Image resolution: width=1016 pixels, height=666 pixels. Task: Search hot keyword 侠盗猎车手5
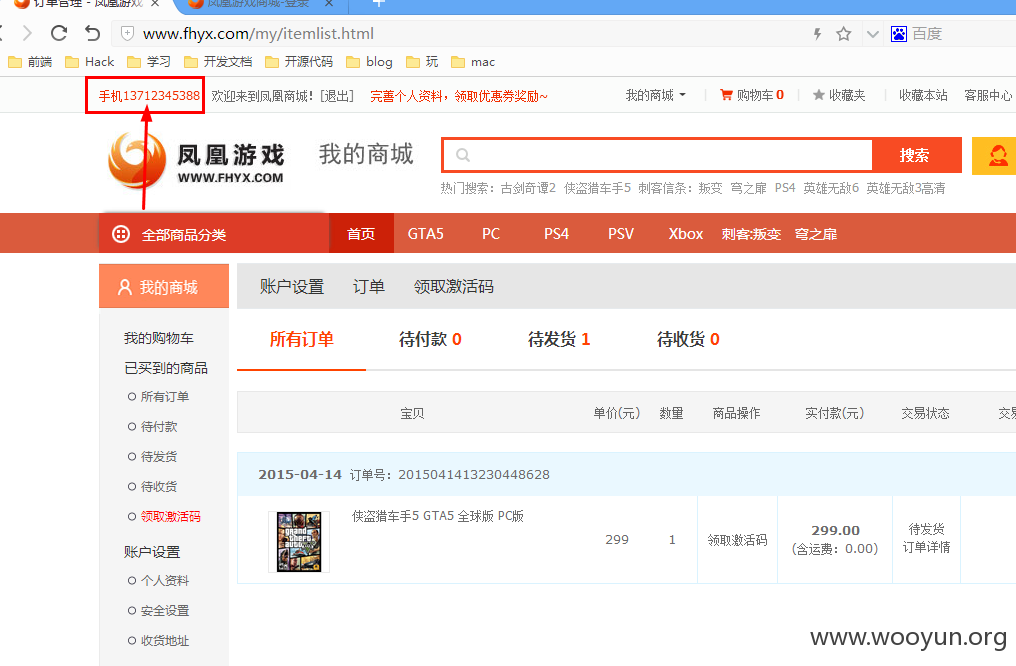click(597, 188)
